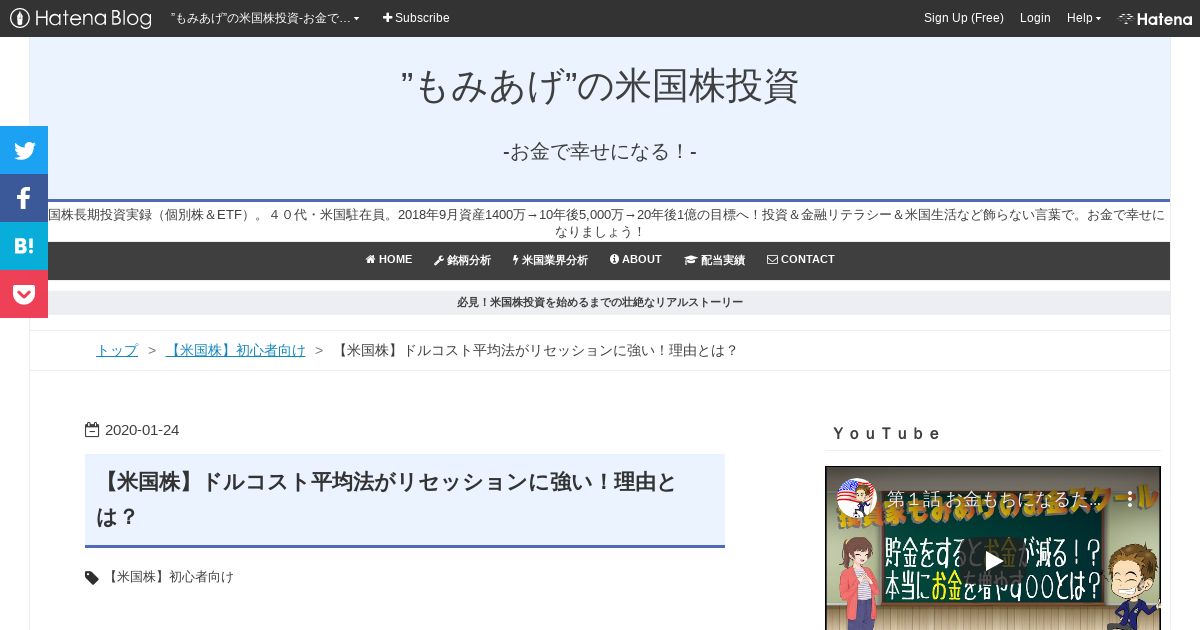The image size is (1200, 630).
Task: Open the Hatena Blog logo link
Action: 81,18
